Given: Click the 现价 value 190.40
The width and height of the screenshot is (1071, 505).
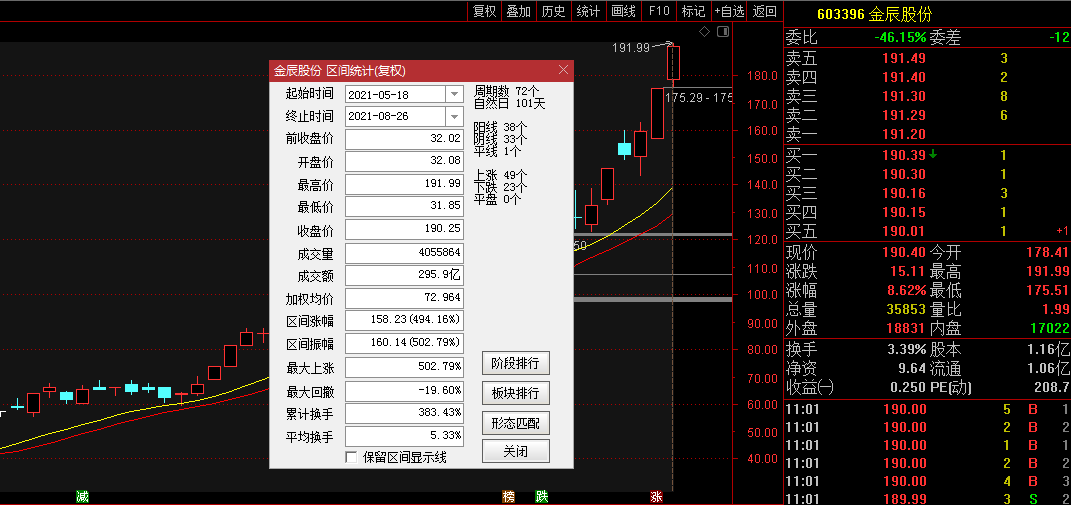Looking at the screenshot, I should [x=904, y=253].
